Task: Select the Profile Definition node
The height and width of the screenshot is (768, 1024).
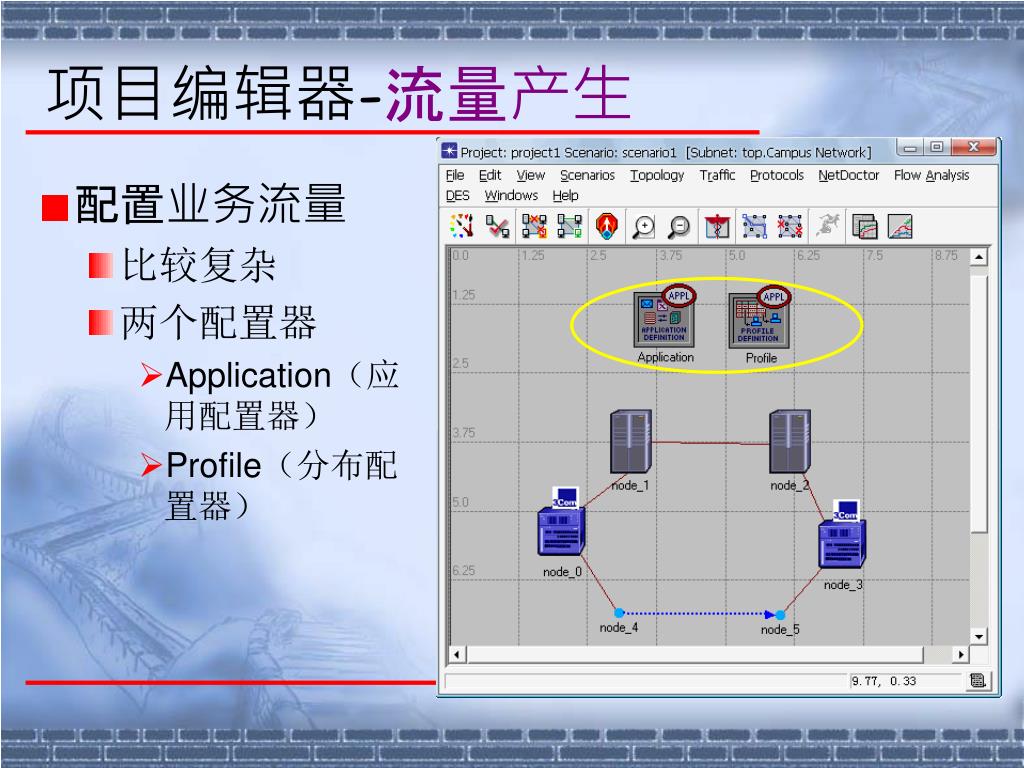Action: 759,319
